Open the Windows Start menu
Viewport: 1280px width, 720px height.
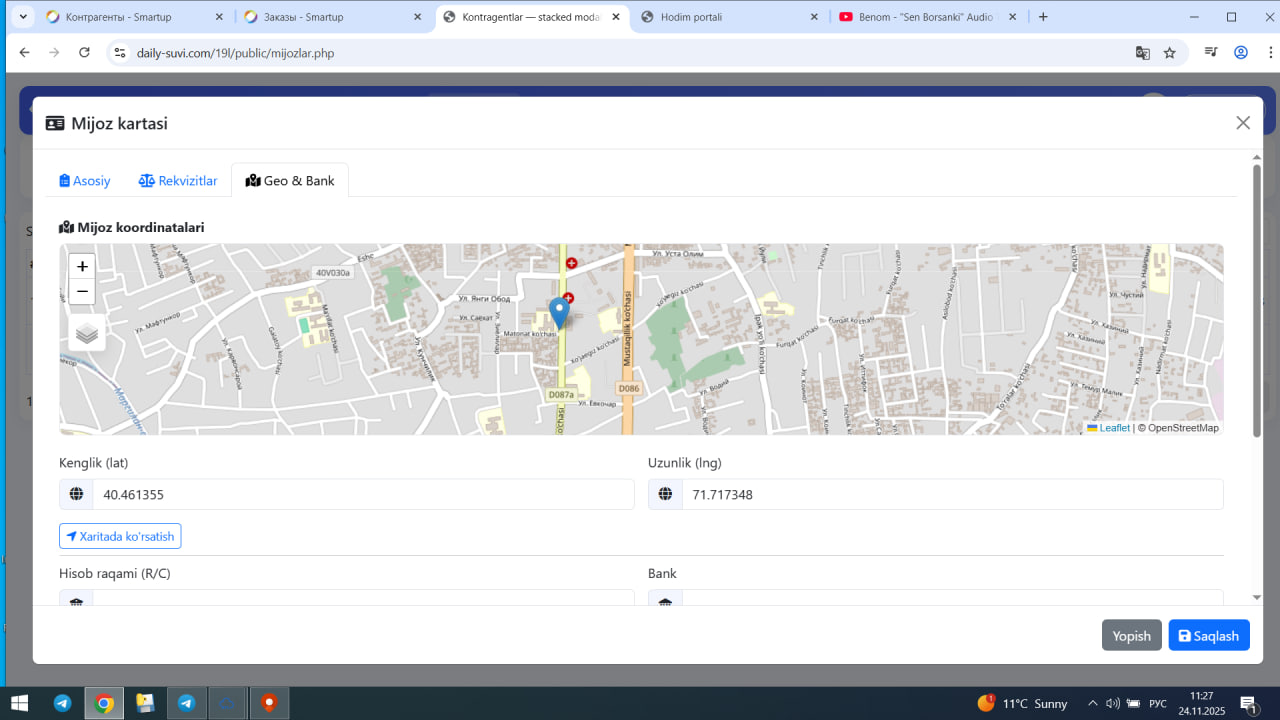[19, 703]
